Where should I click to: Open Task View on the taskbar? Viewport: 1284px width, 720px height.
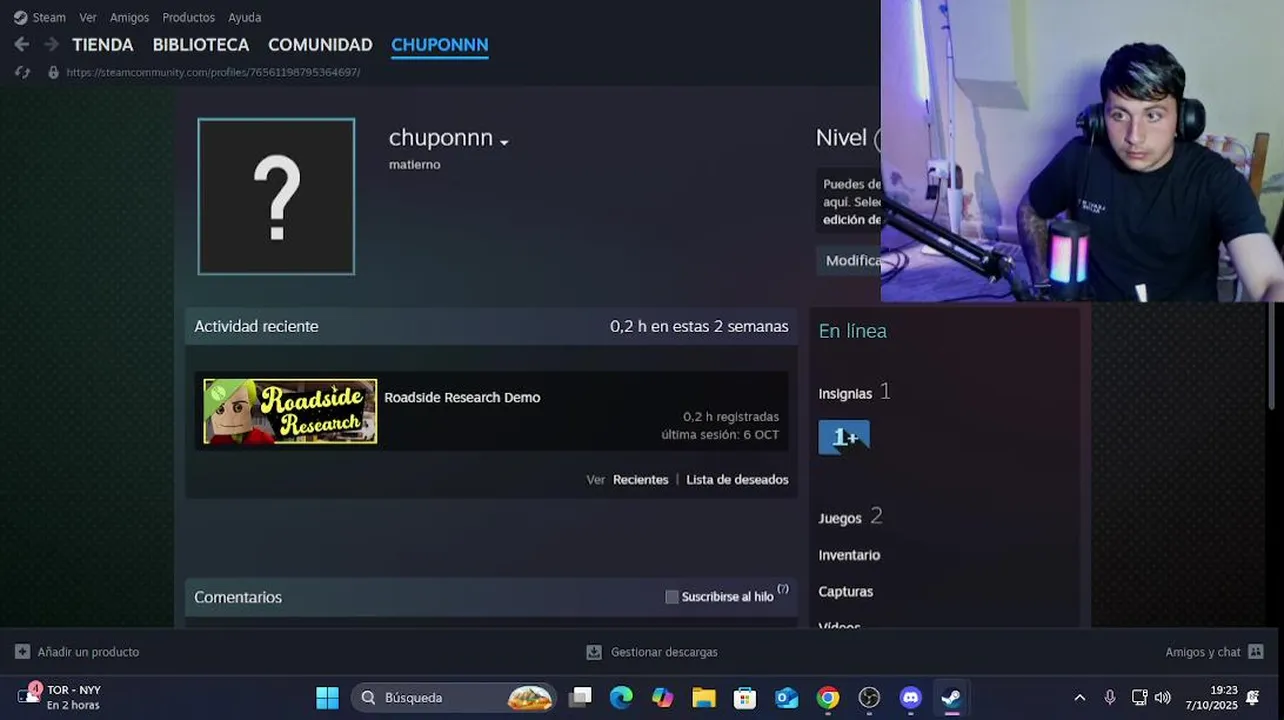580,698
